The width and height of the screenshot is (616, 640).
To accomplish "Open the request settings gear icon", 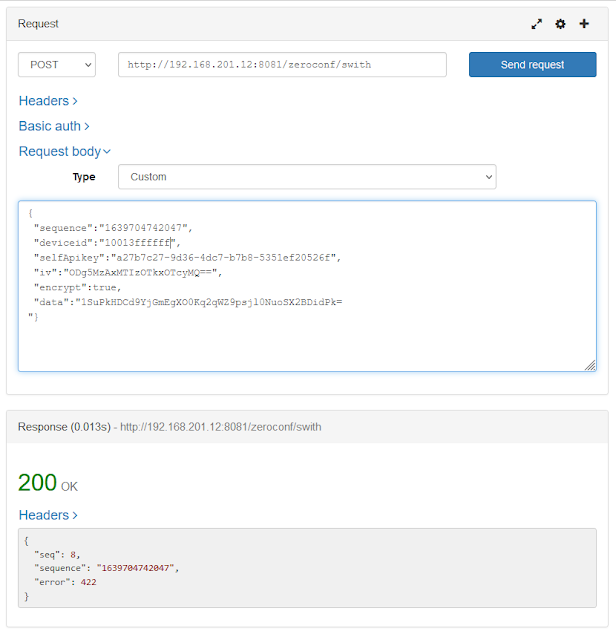I will 560,24.
